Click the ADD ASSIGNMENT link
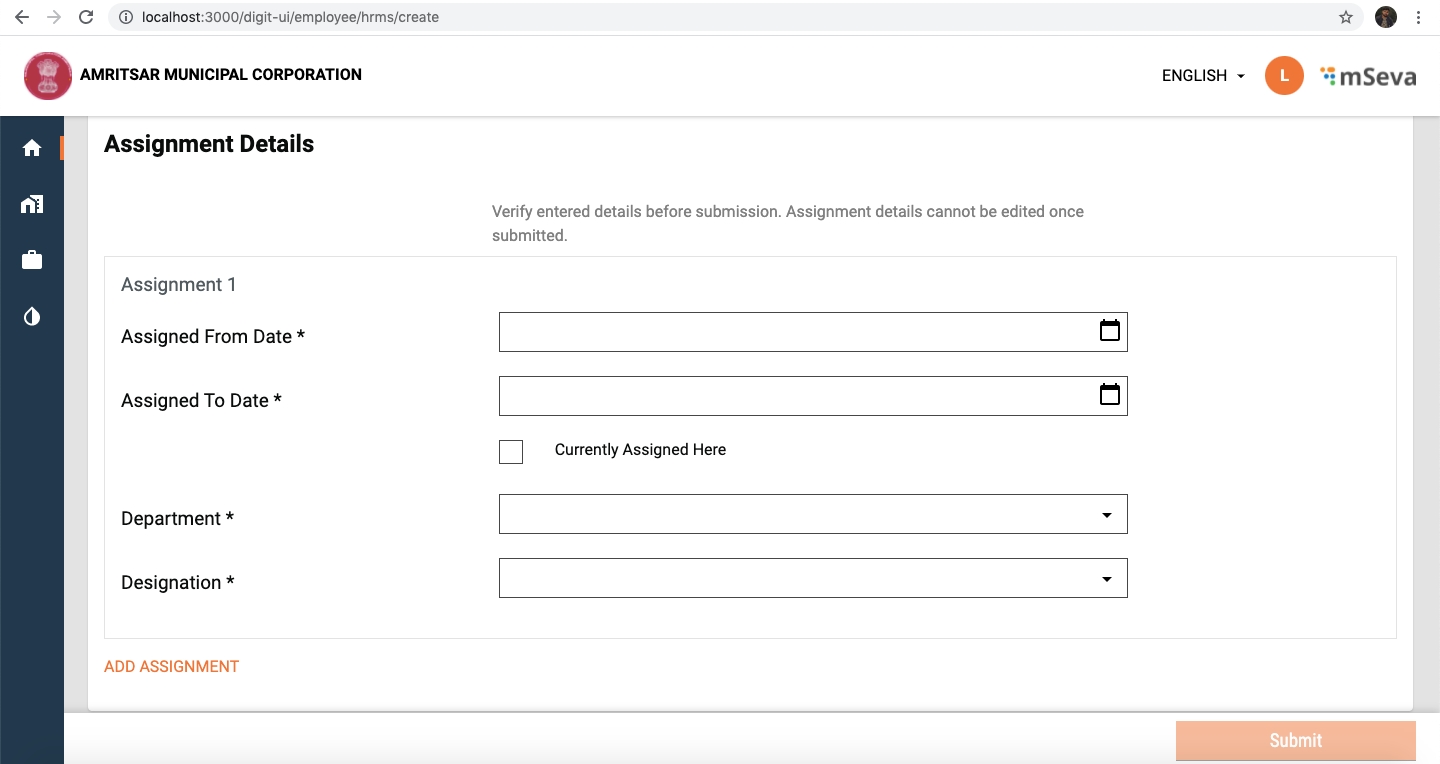The height and width of the screenshot is (764, 1440). click(171, 666)
